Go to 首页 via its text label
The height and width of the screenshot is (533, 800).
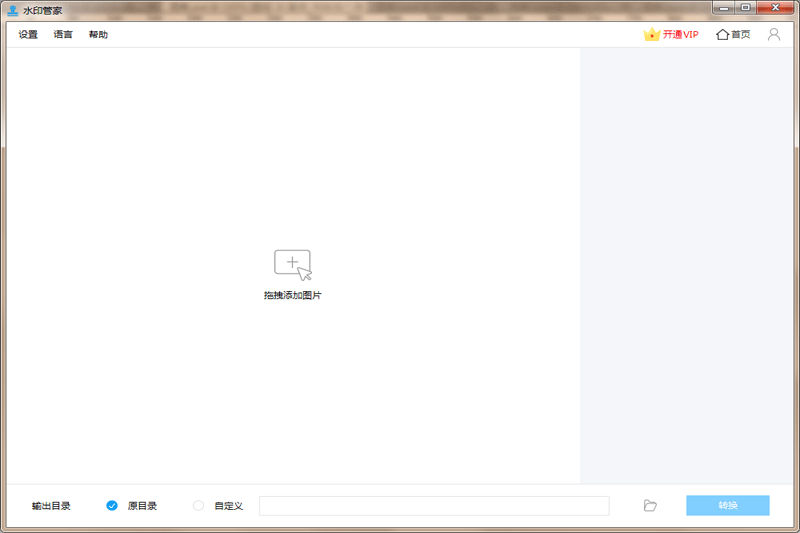(740, 35)
